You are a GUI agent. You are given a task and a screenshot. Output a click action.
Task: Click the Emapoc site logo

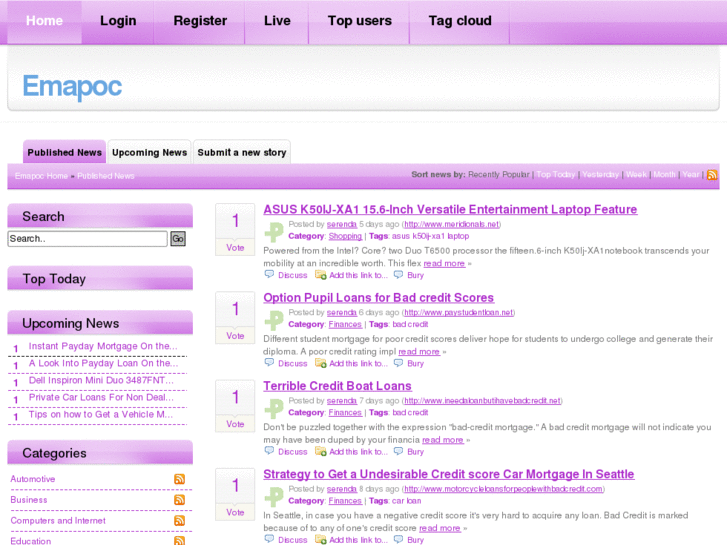pos(72,86)
